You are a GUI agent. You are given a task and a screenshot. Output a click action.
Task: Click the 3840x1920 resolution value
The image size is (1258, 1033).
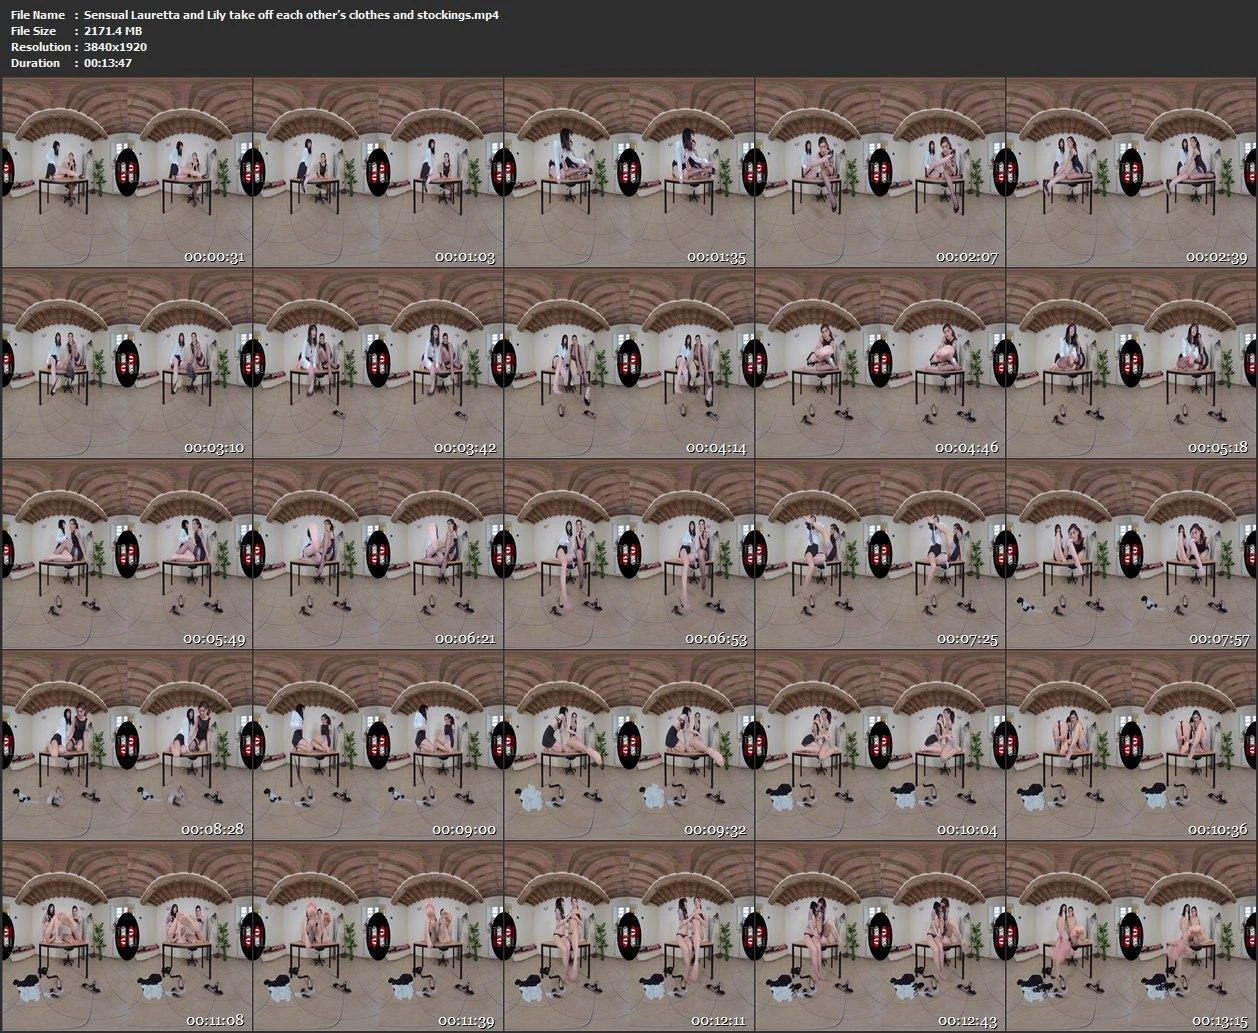115,47
